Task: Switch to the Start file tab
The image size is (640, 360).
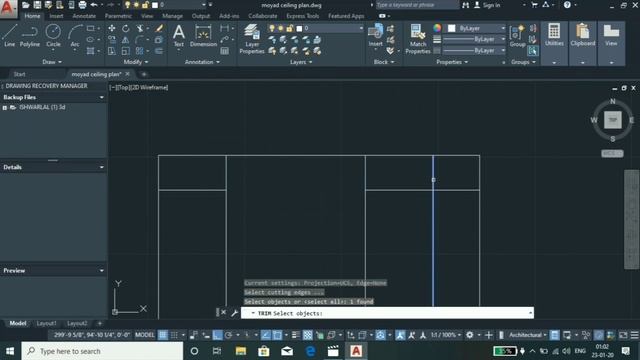Action: click(x=19, y=74)
